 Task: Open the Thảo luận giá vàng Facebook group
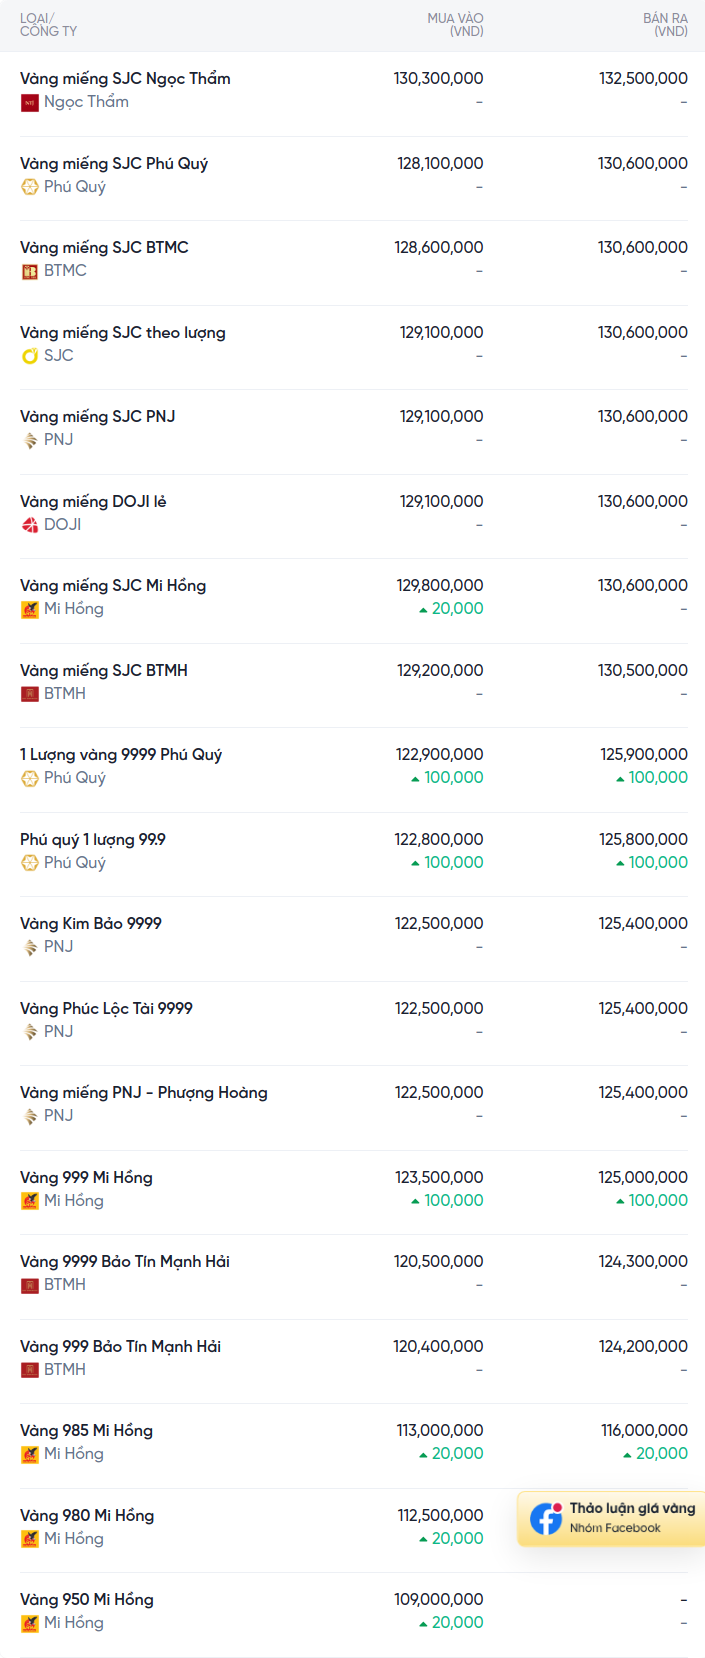point(632,1509)
